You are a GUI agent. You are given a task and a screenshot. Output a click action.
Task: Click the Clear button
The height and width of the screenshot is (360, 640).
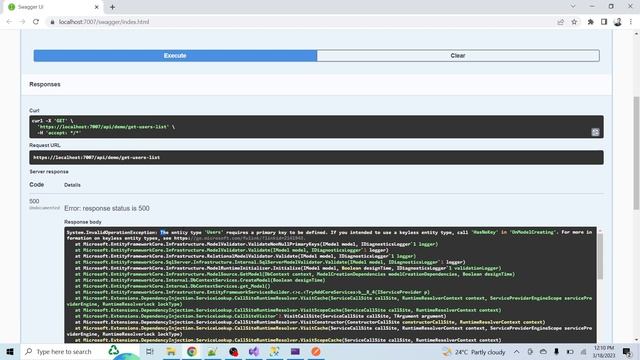(458, 56)
